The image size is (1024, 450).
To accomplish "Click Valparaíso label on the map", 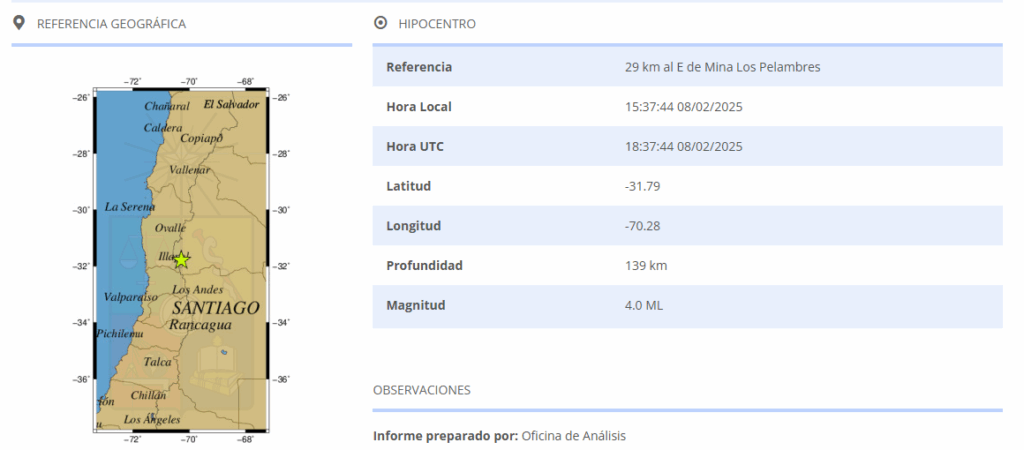I will (130, 297).
